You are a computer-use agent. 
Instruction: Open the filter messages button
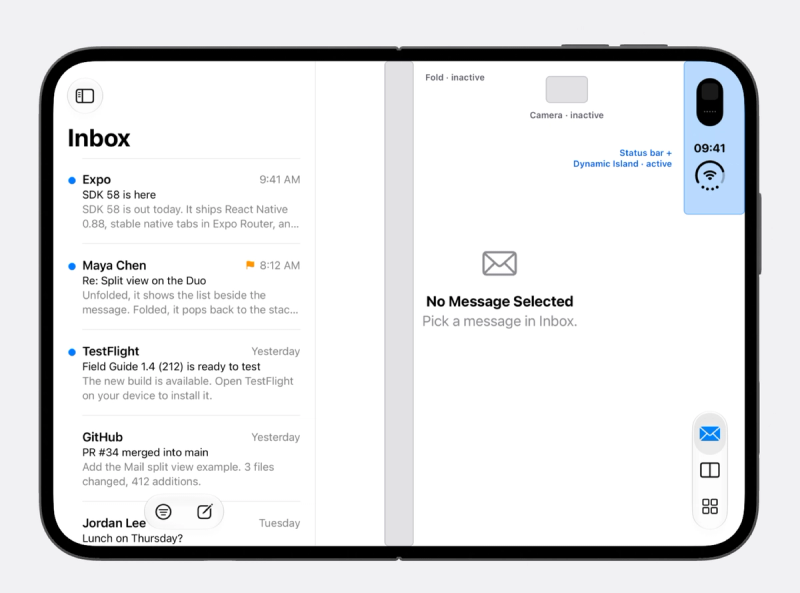163,511
